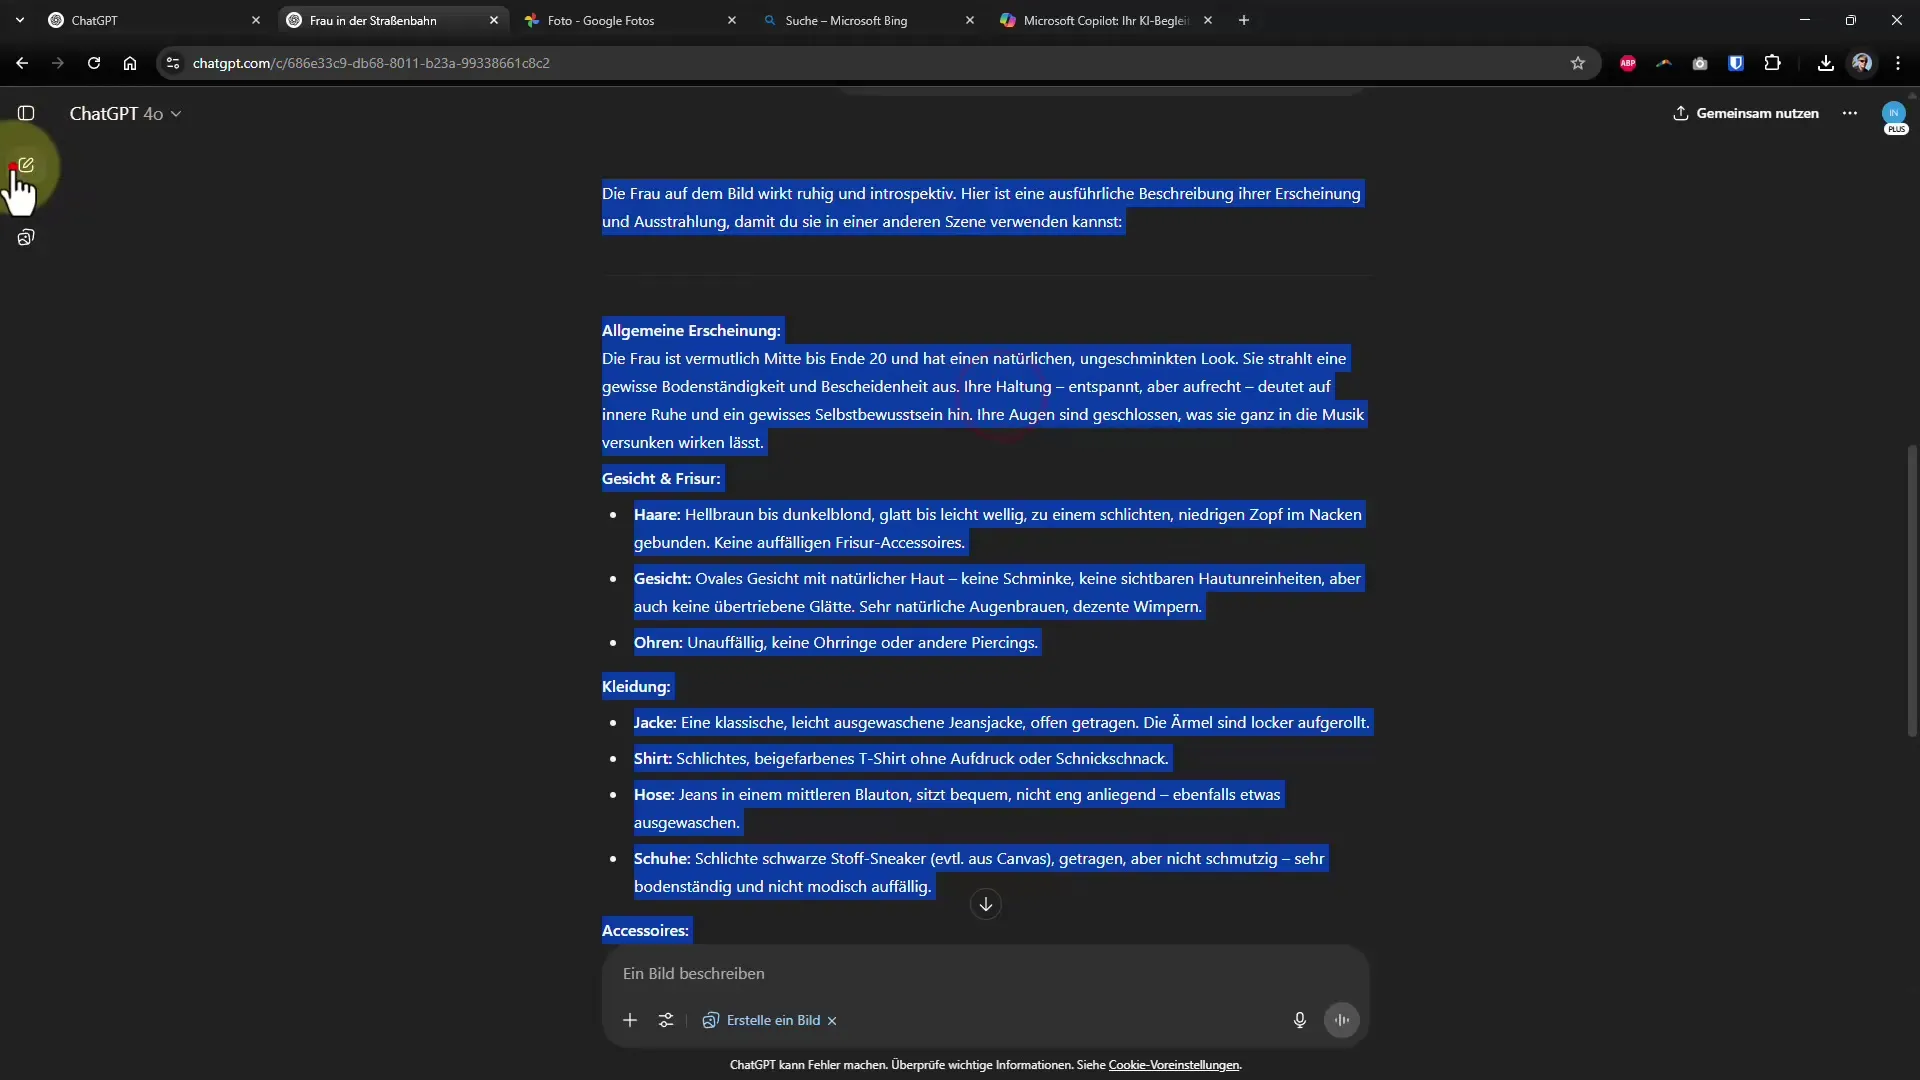
Task: Click the 'Shirt:' bullet label
Action: tap(653, 758)
